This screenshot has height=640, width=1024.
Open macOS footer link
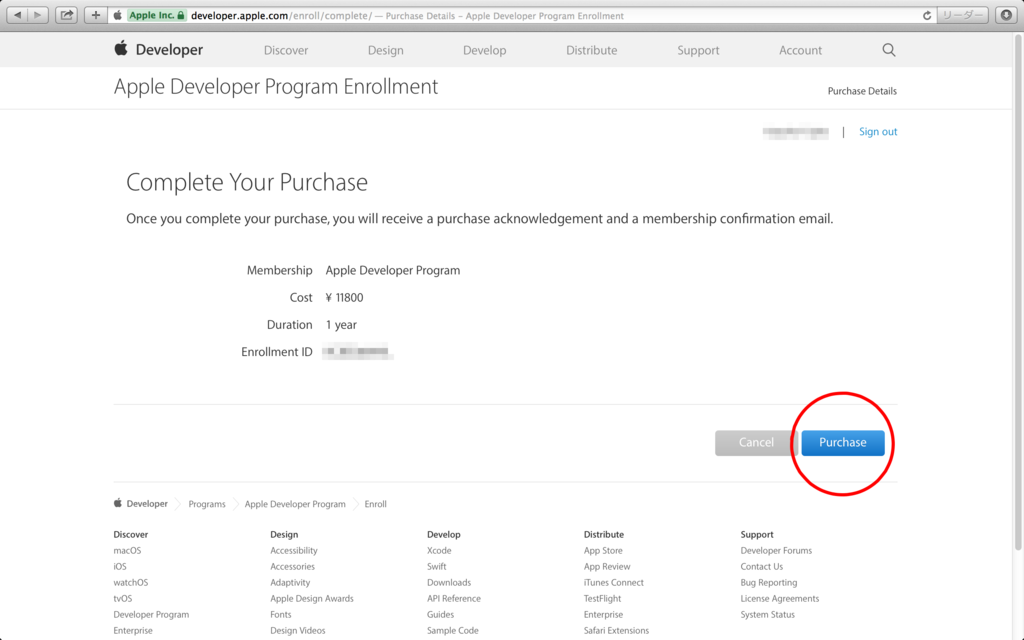[x=127, y=551]
